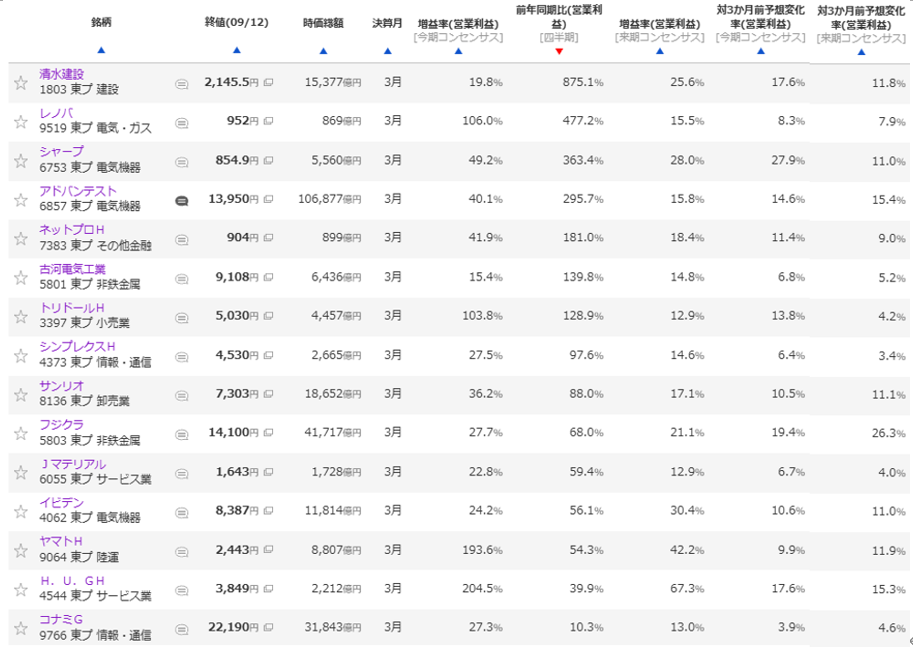
Task: Sort by 時価総額 using its column arrow
Action: click(323, 51)
